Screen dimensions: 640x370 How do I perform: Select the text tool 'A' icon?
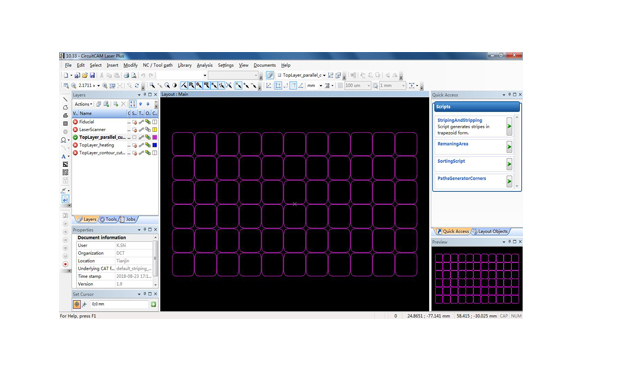click(x=64, y=156)
